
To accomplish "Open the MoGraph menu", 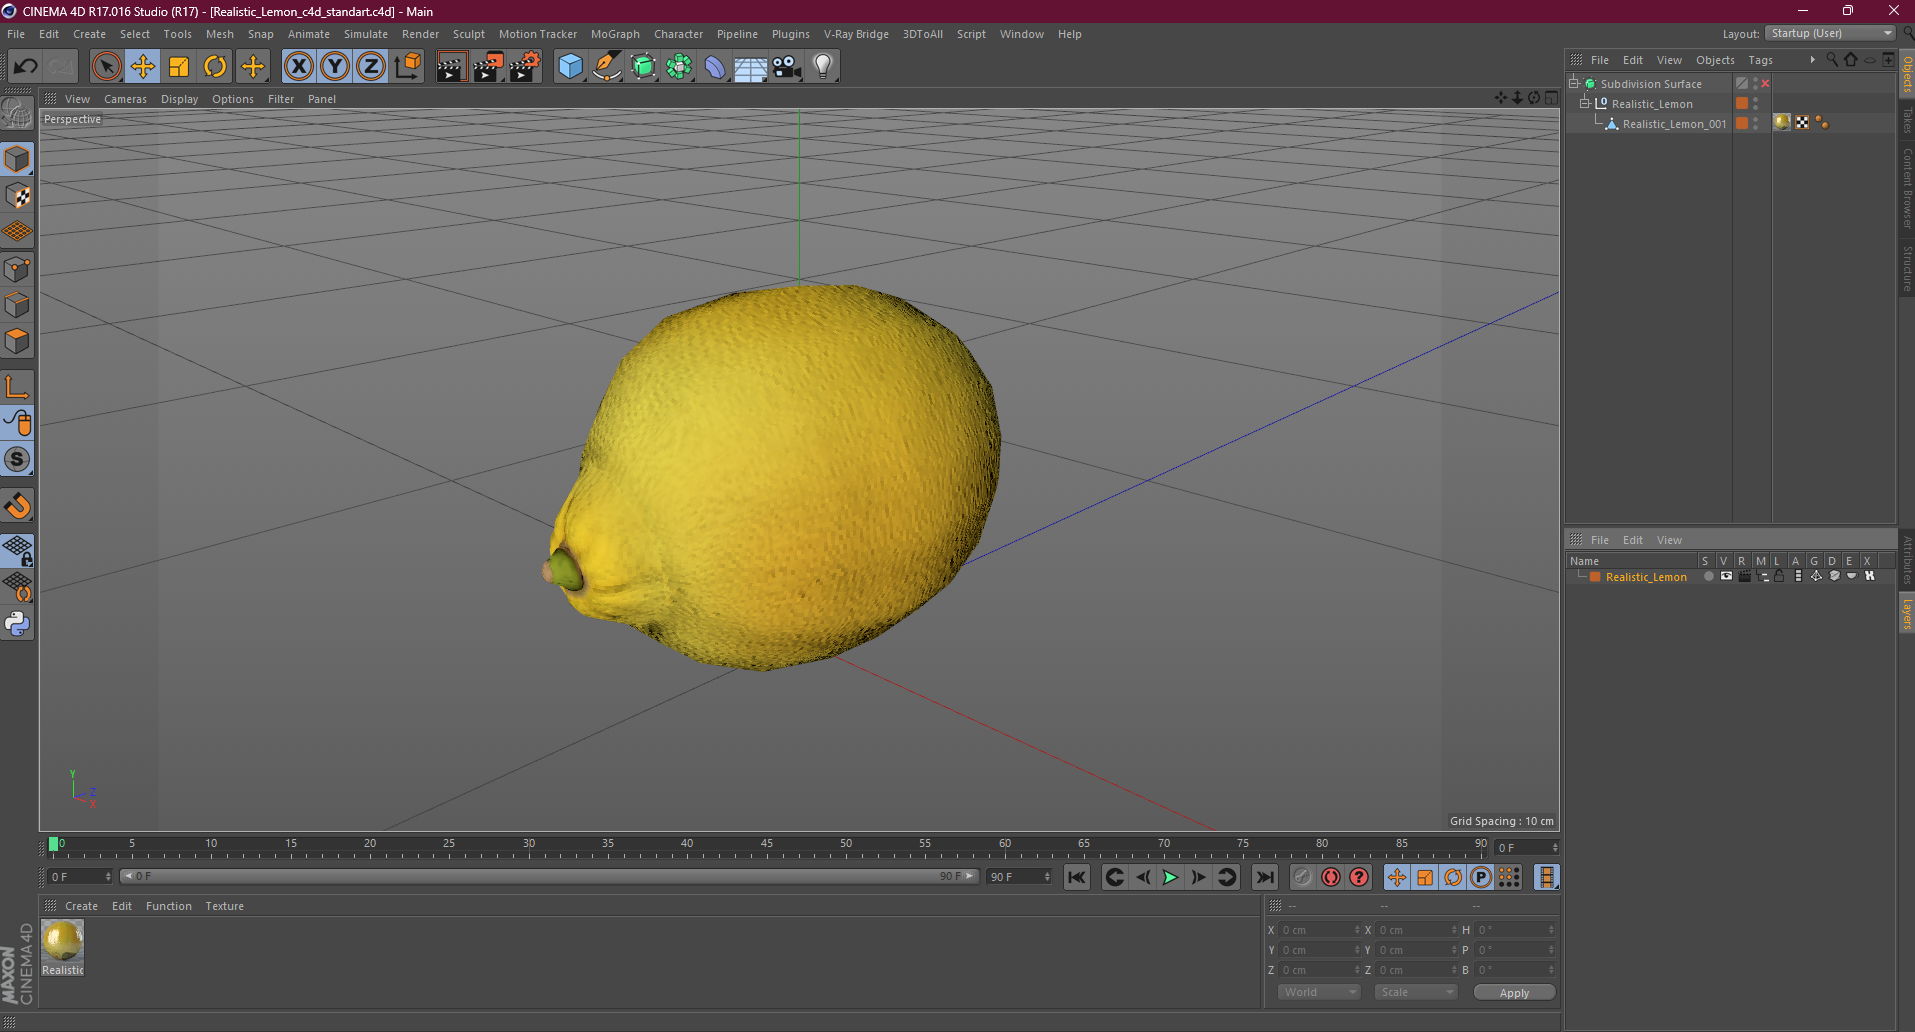I will tap(615, 34).
